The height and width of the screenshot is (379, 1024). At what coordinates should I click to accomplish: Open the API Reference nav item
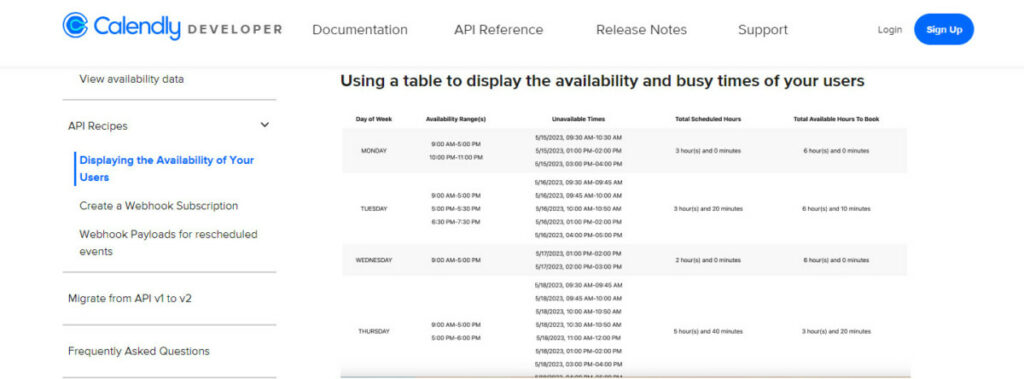click(499, 30)
